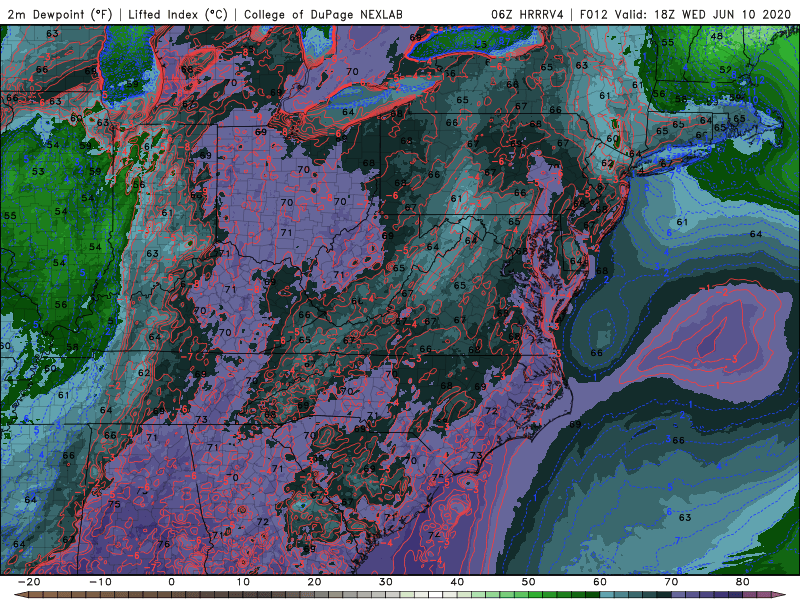Click the '2m Dewpoint (°F)' title label
The width and height of the screenshot is (800, 600).
[x=60, y=14]
